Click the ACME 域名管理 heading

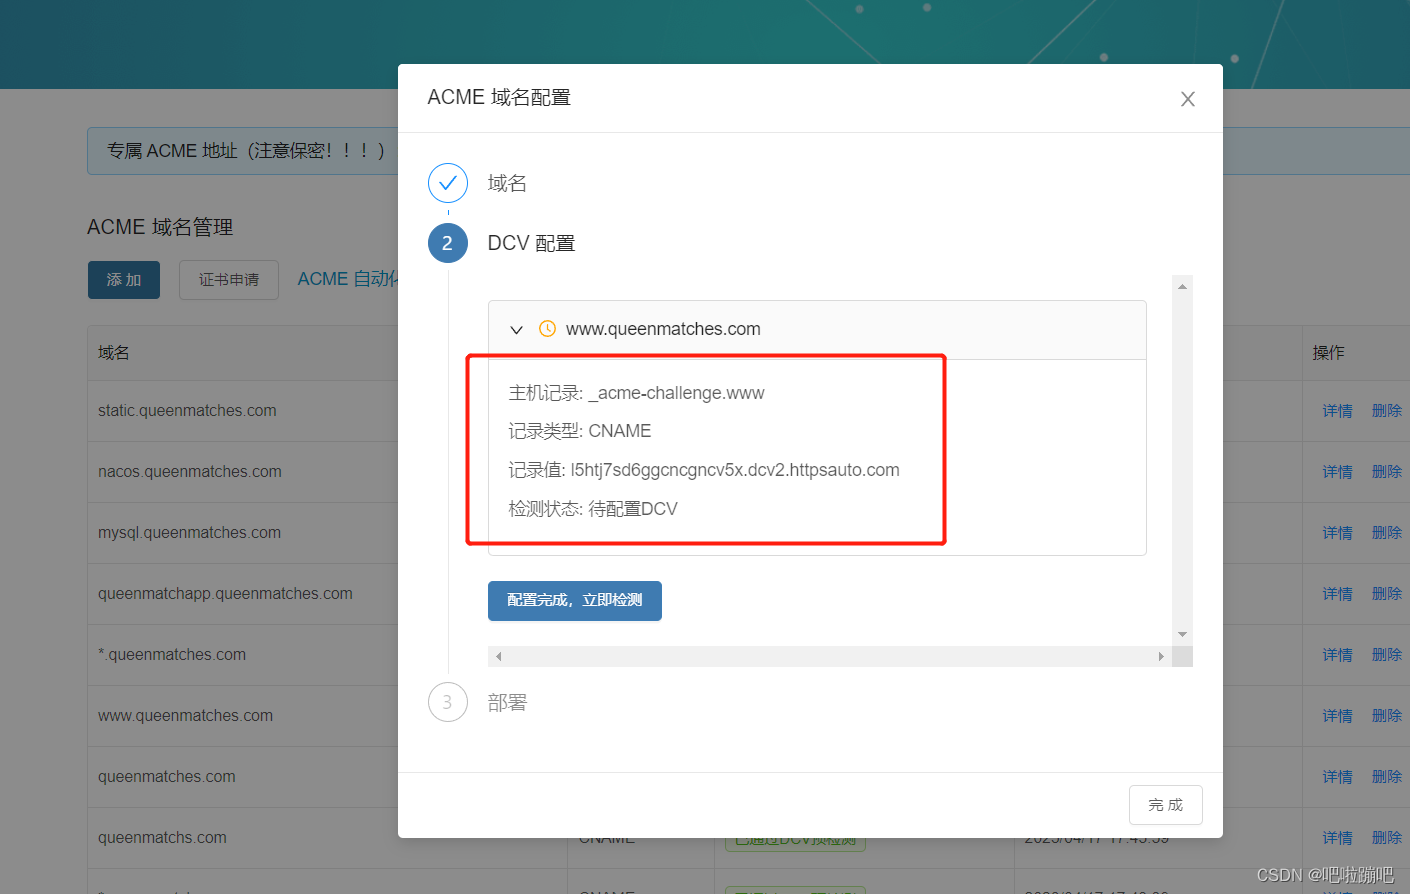[x=160, y=227]
